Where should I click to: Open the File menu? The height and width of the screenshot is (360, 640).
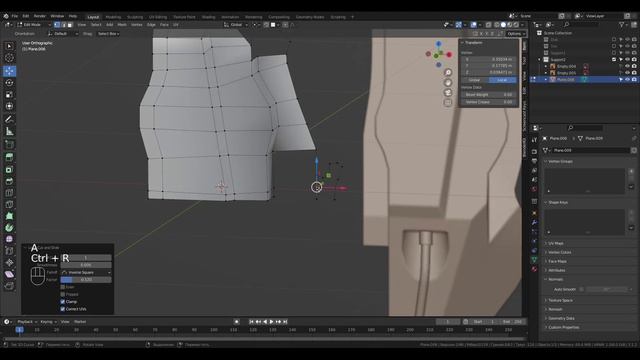click(x=15, y=16)
